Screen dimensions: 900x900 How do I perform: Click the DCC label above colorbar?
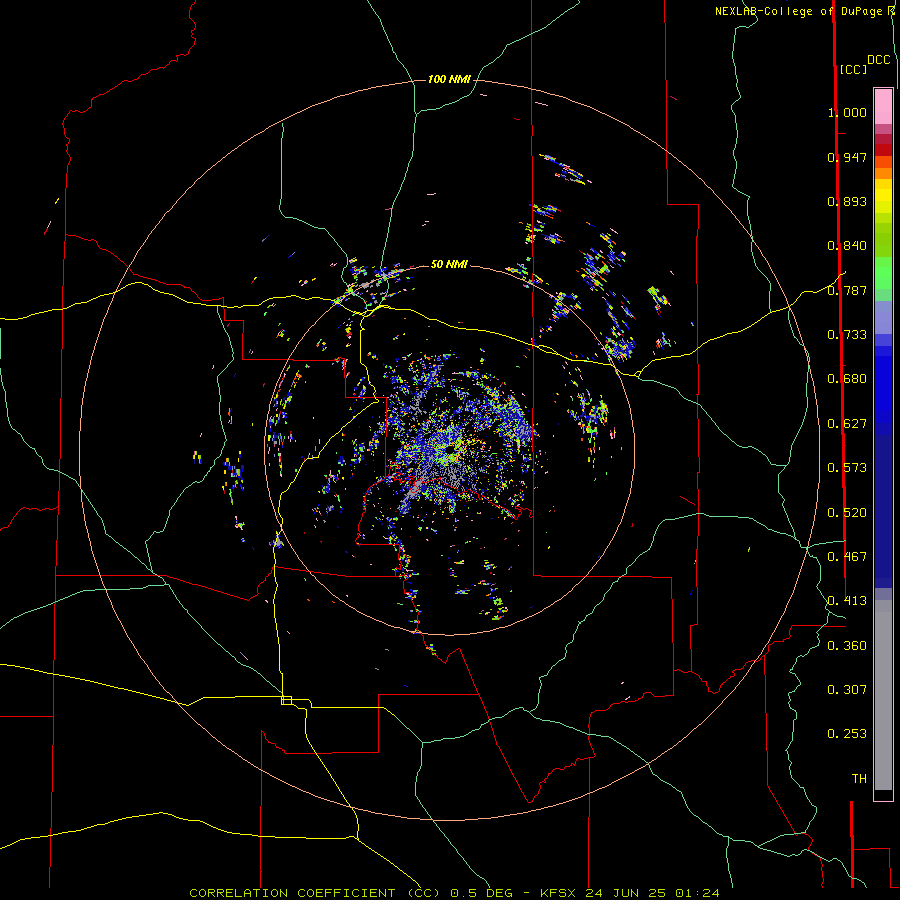click(x=879, y=60)
